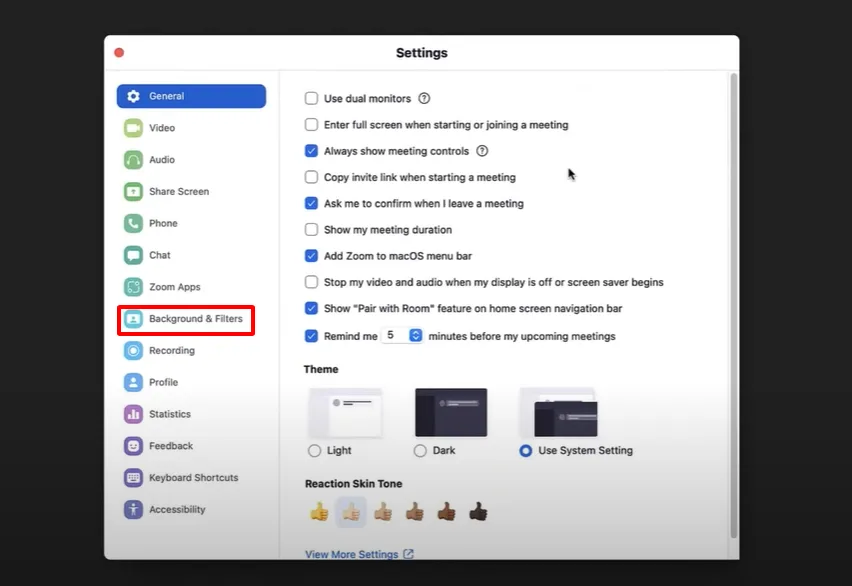852x586 pixels.
Task: Click the Statistics chart icon
Action: pyautogui.click(x=133, y=414)
